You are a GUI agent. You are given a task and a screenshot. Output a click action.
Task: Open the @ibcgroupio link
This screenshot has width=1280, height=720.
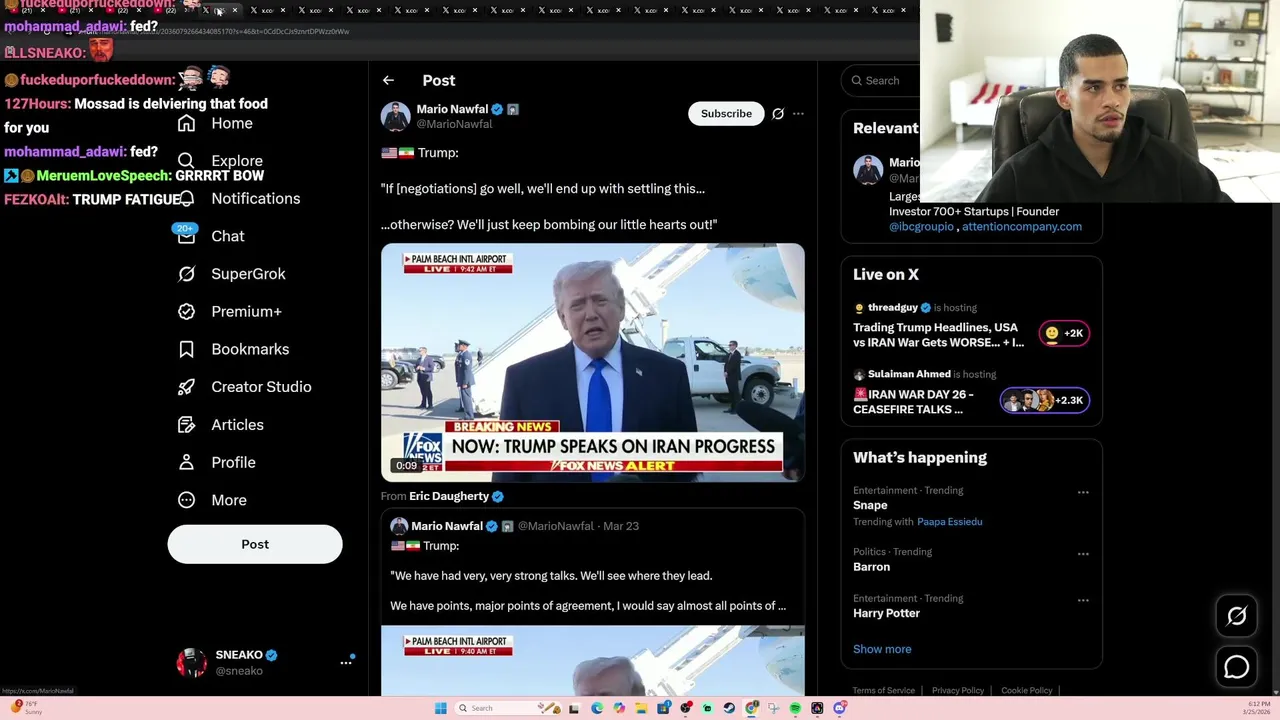(921, 227)
